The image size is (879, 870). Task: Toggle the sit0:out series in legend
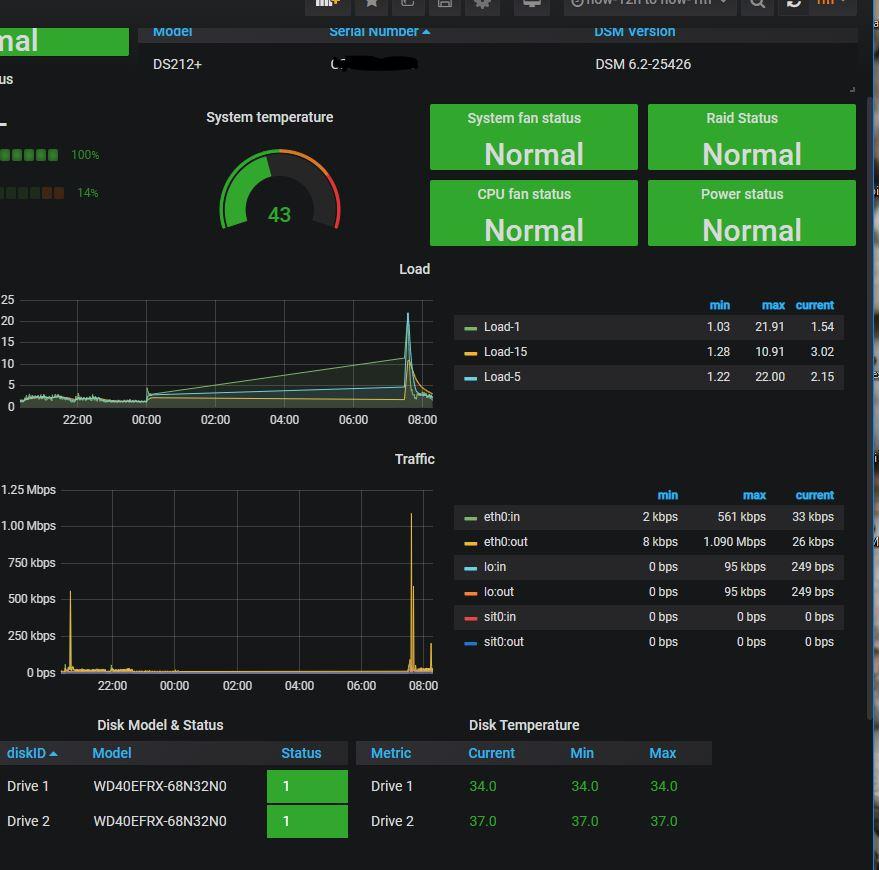pos(503,642)
